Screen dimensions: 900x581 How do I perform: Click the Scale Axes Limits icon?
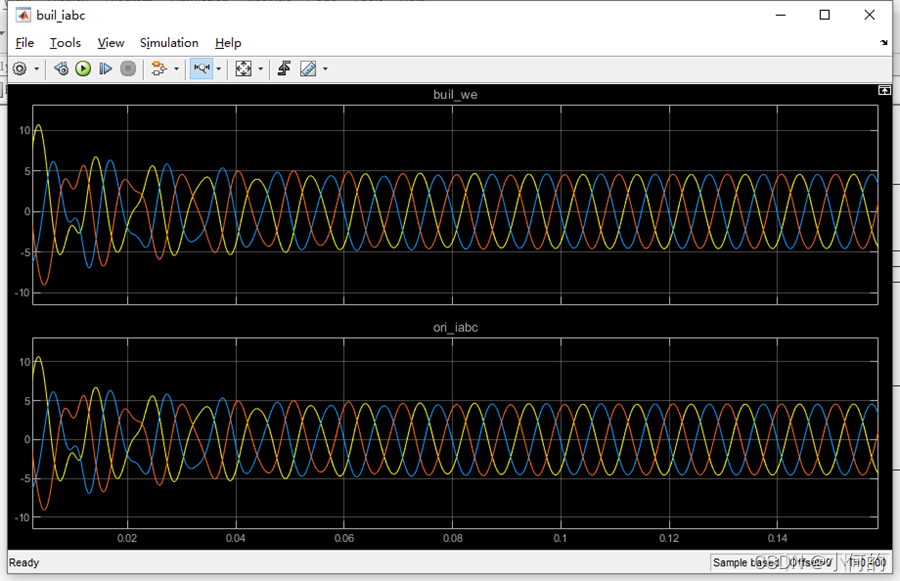[243, 69]
